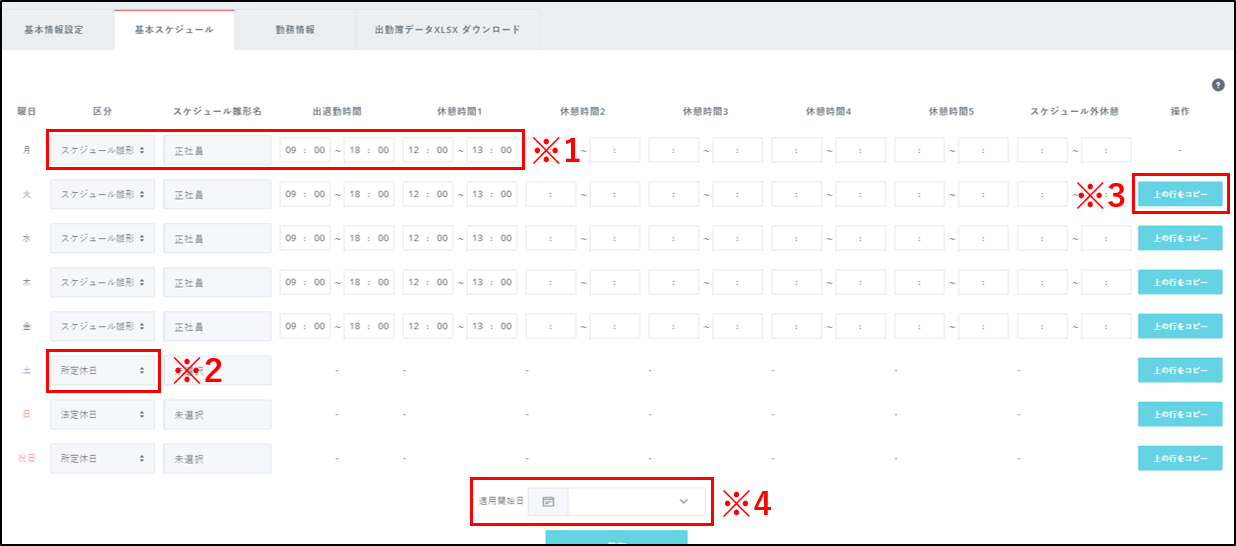Open the 適用開始日 date dropdown
This screenshot has width=1236, height=546.
click(636, 501)
